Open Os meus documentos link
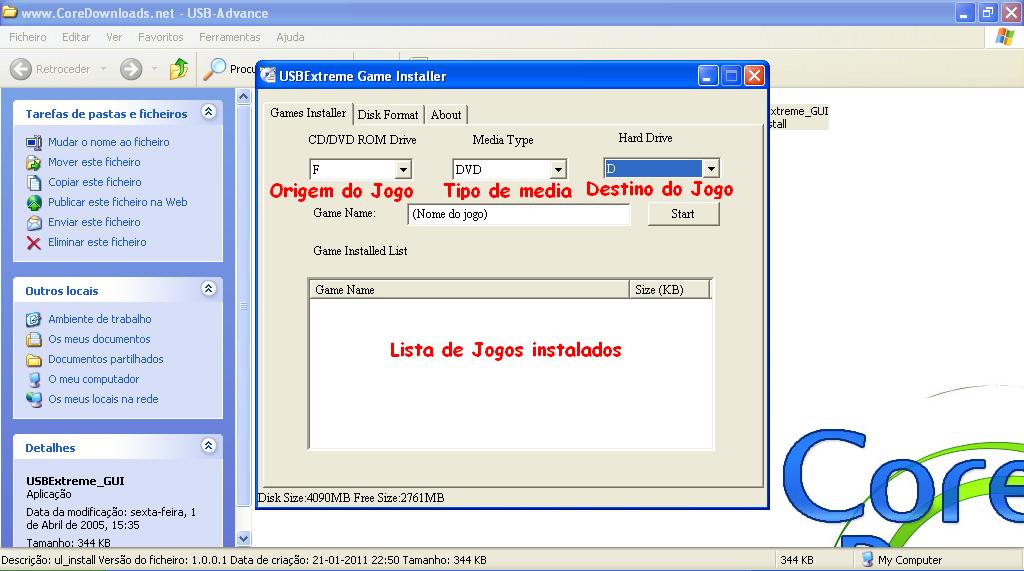This screenshot has width=1024, height=571. (x=99, y=339)
